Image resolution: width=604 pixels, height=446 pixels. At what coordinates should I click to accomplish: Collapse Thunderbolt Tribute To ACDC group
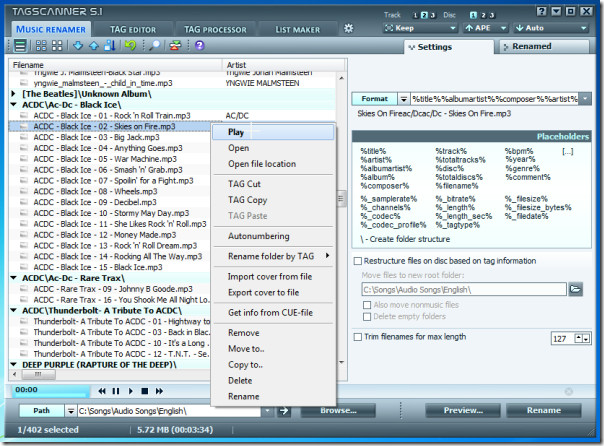pos(13,310)
